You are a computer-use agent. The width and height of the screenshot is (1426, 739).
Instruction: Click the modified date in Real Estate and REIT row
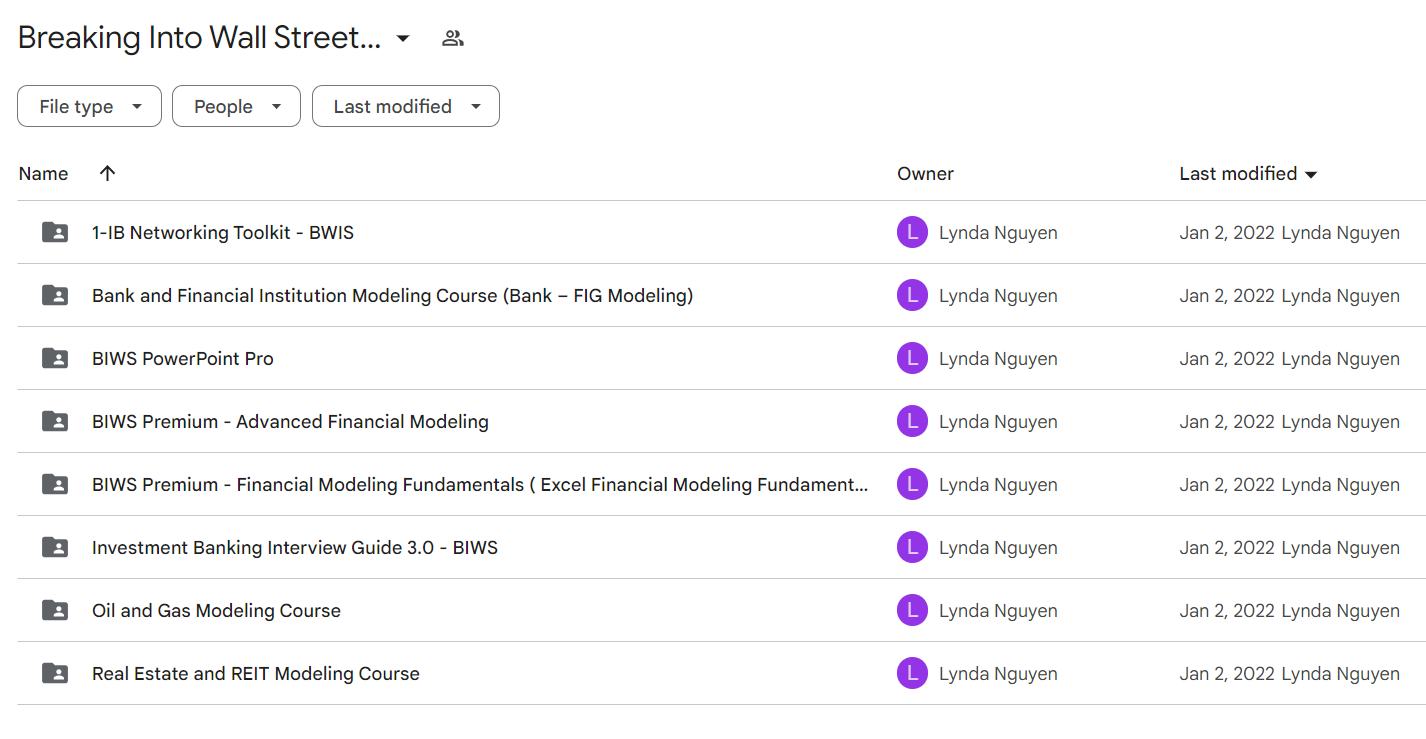pyautogui.click(x=1227, y=674)
